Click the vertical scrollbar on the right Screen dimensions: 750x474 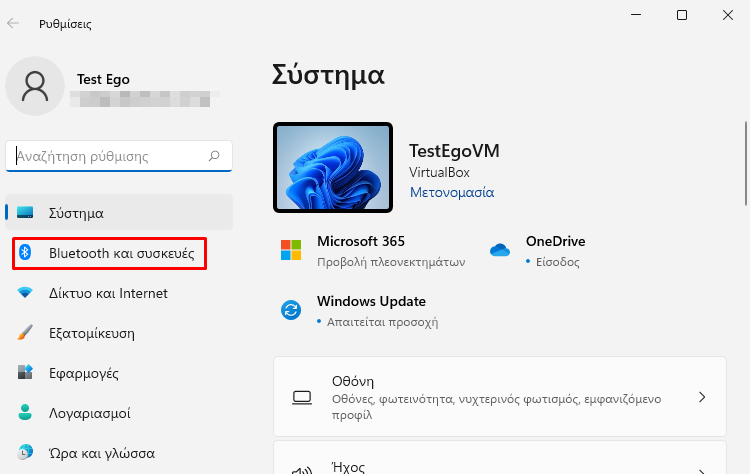(745, 164)
